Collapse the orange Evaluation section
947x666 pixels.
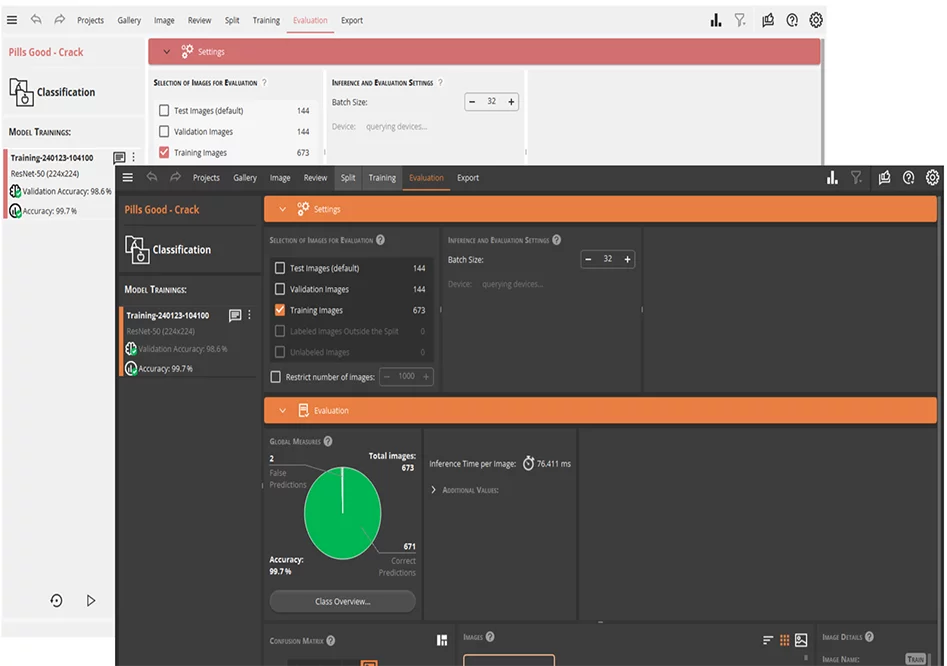coord(282,411)
